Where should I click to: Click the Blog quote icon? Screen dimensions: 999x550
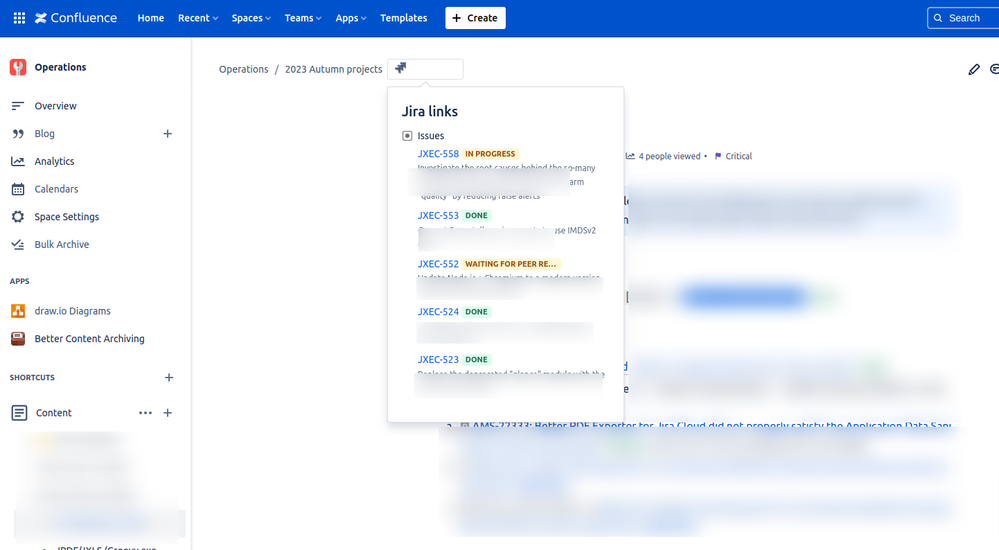tap(18, 133)
